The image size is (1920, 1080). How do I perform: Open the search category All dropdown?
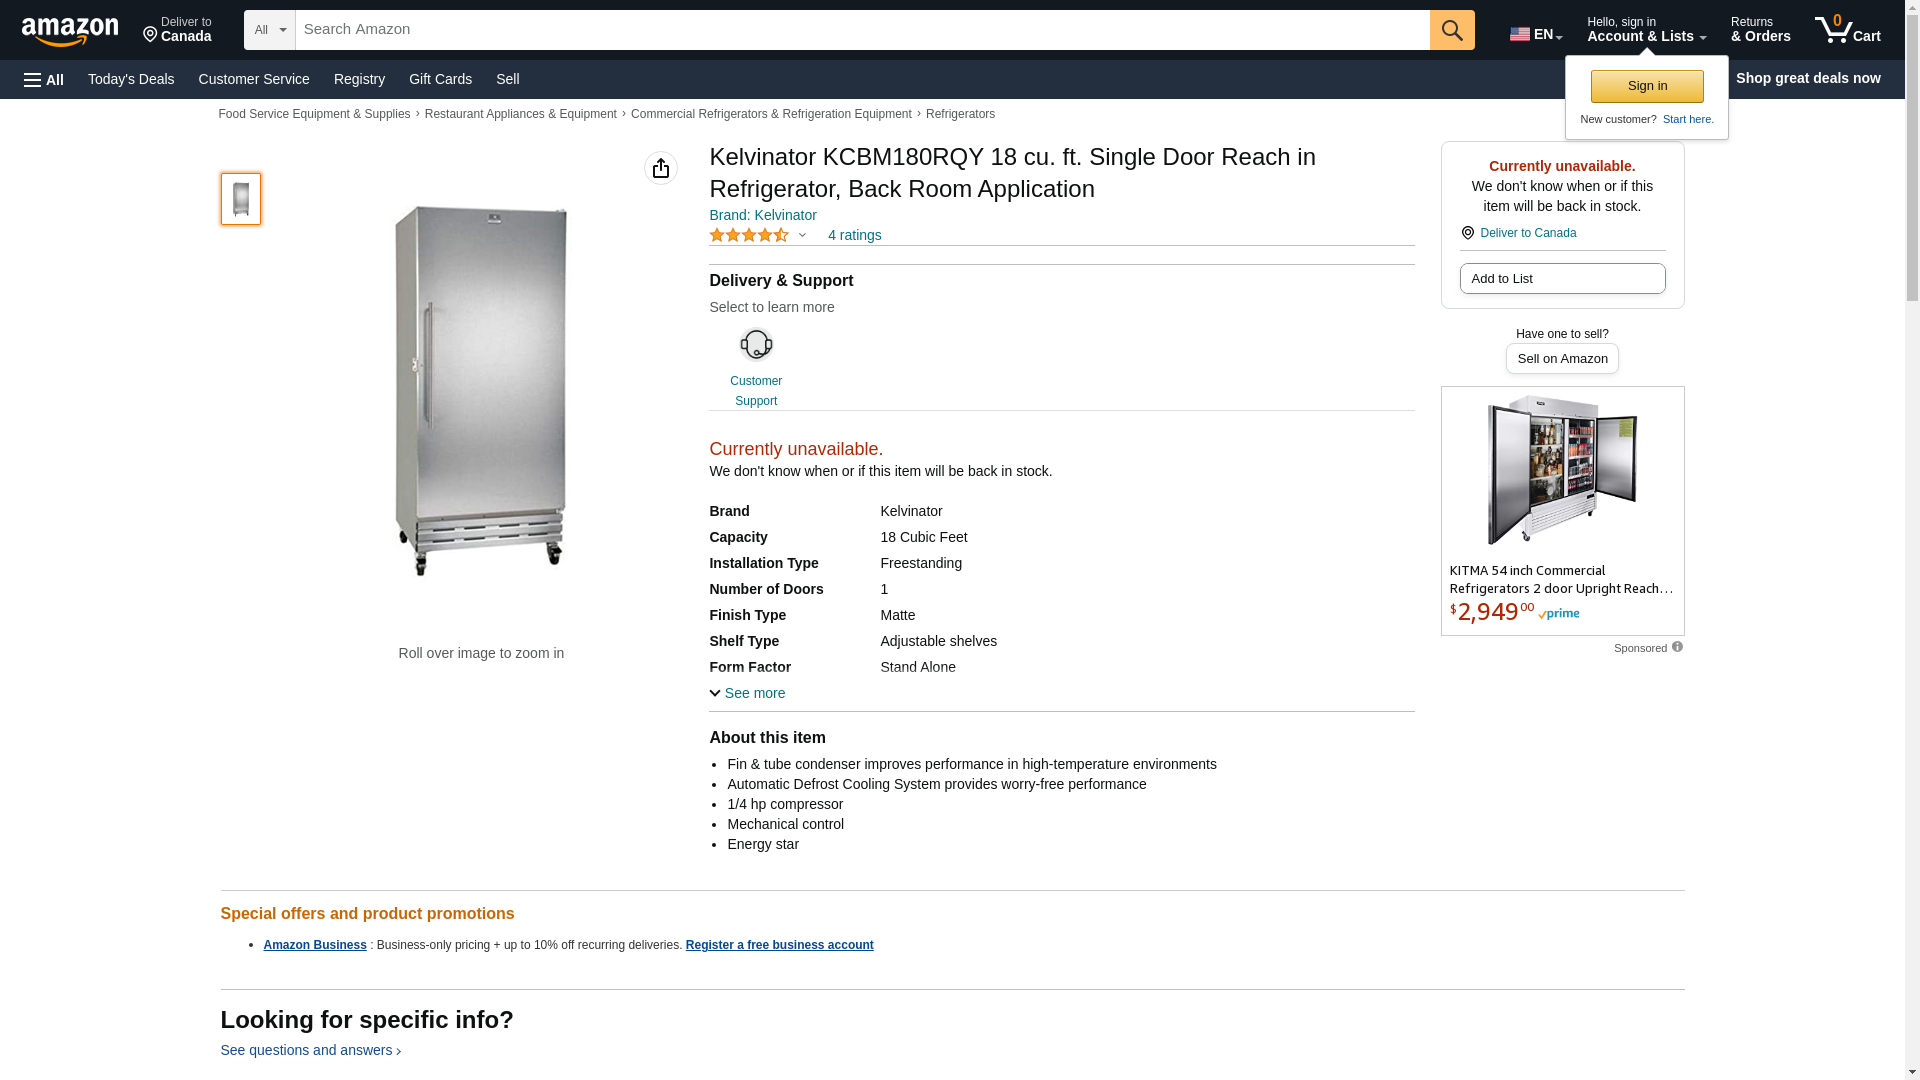(x=270, y=30)
